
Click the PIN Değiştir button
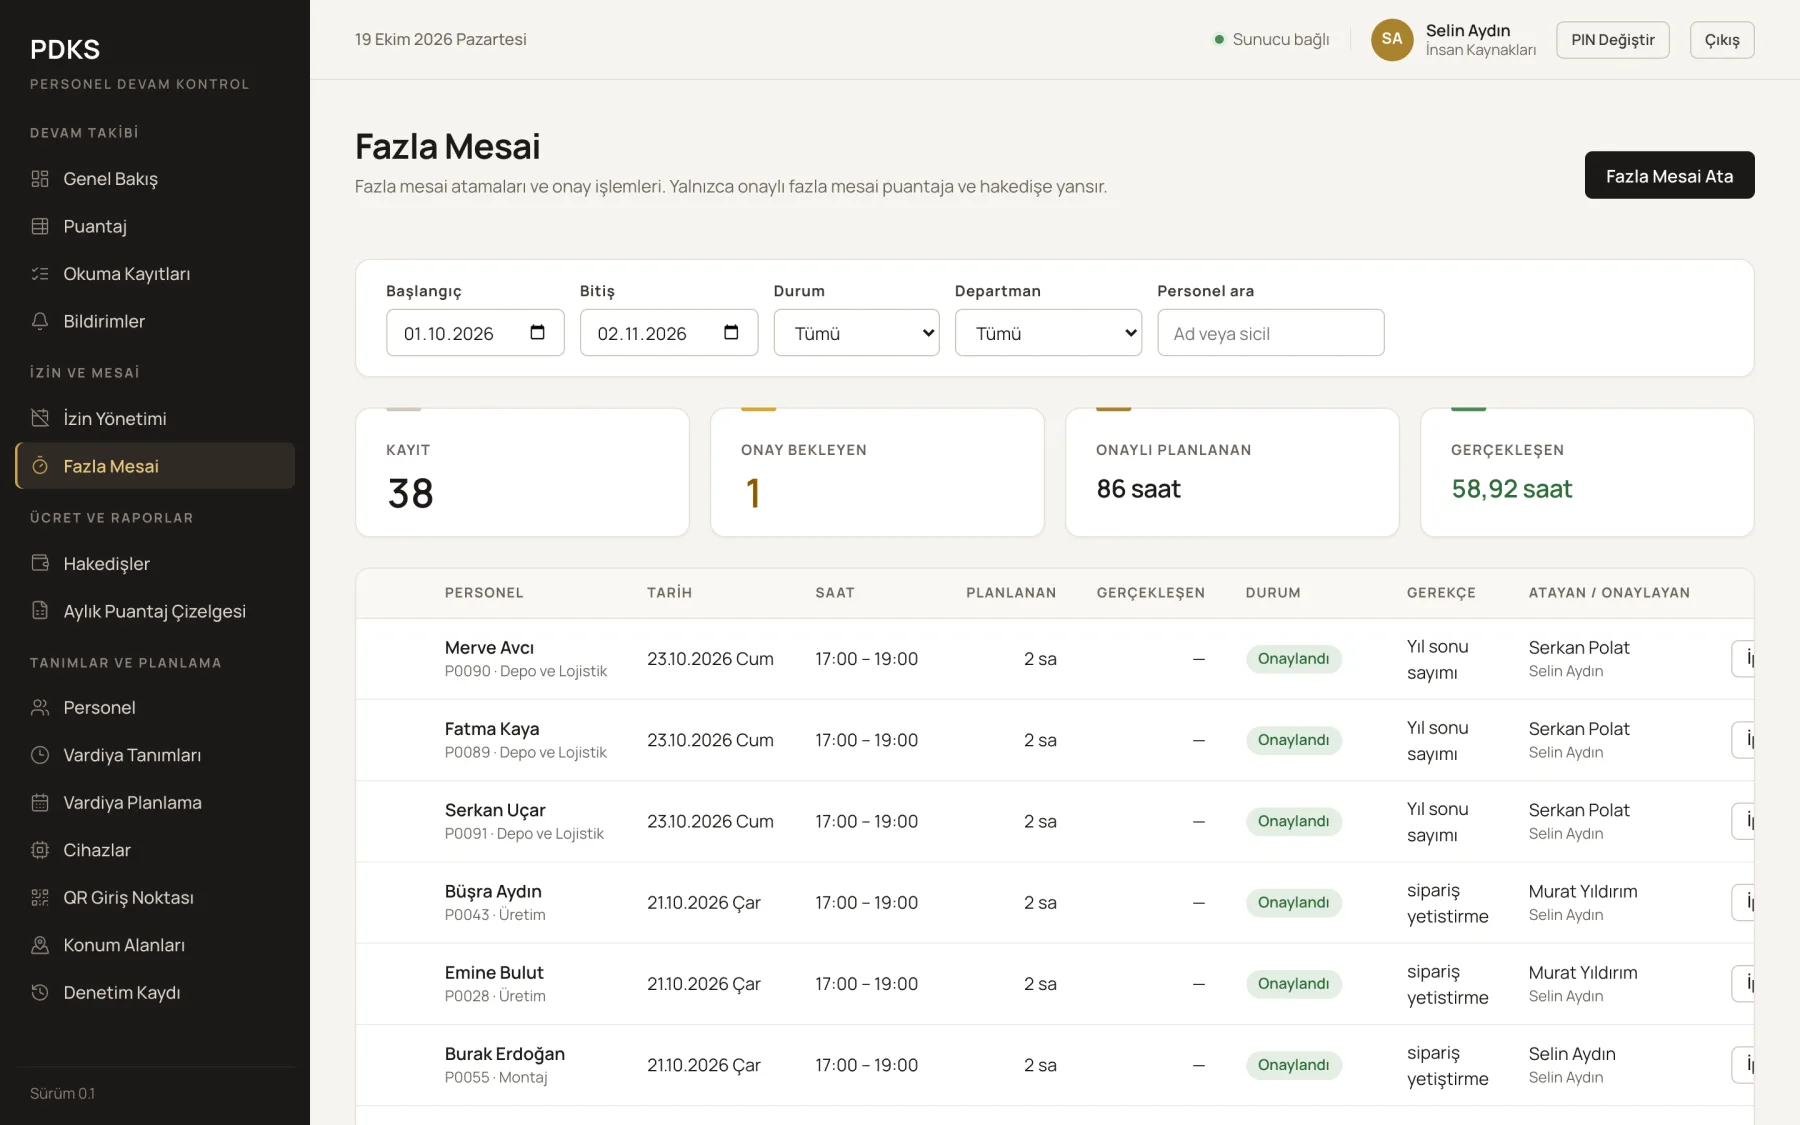coord(1613,39)
